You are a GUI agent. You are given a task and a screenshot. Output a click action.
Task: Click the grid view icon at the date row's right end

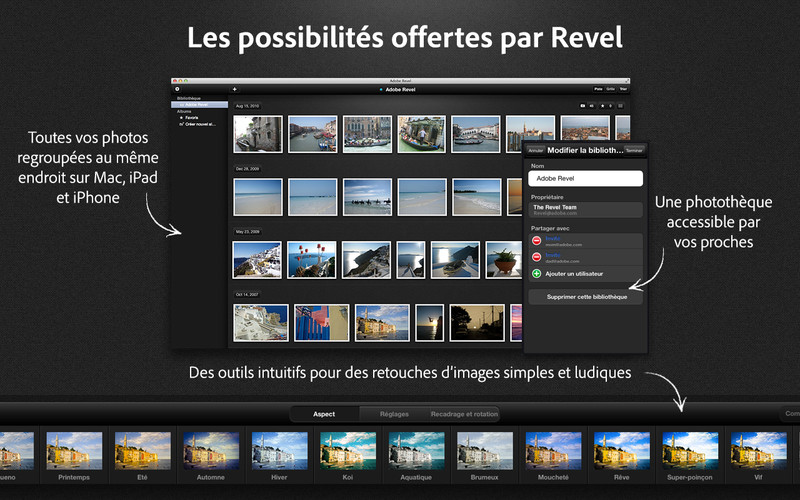coord(620,106)
